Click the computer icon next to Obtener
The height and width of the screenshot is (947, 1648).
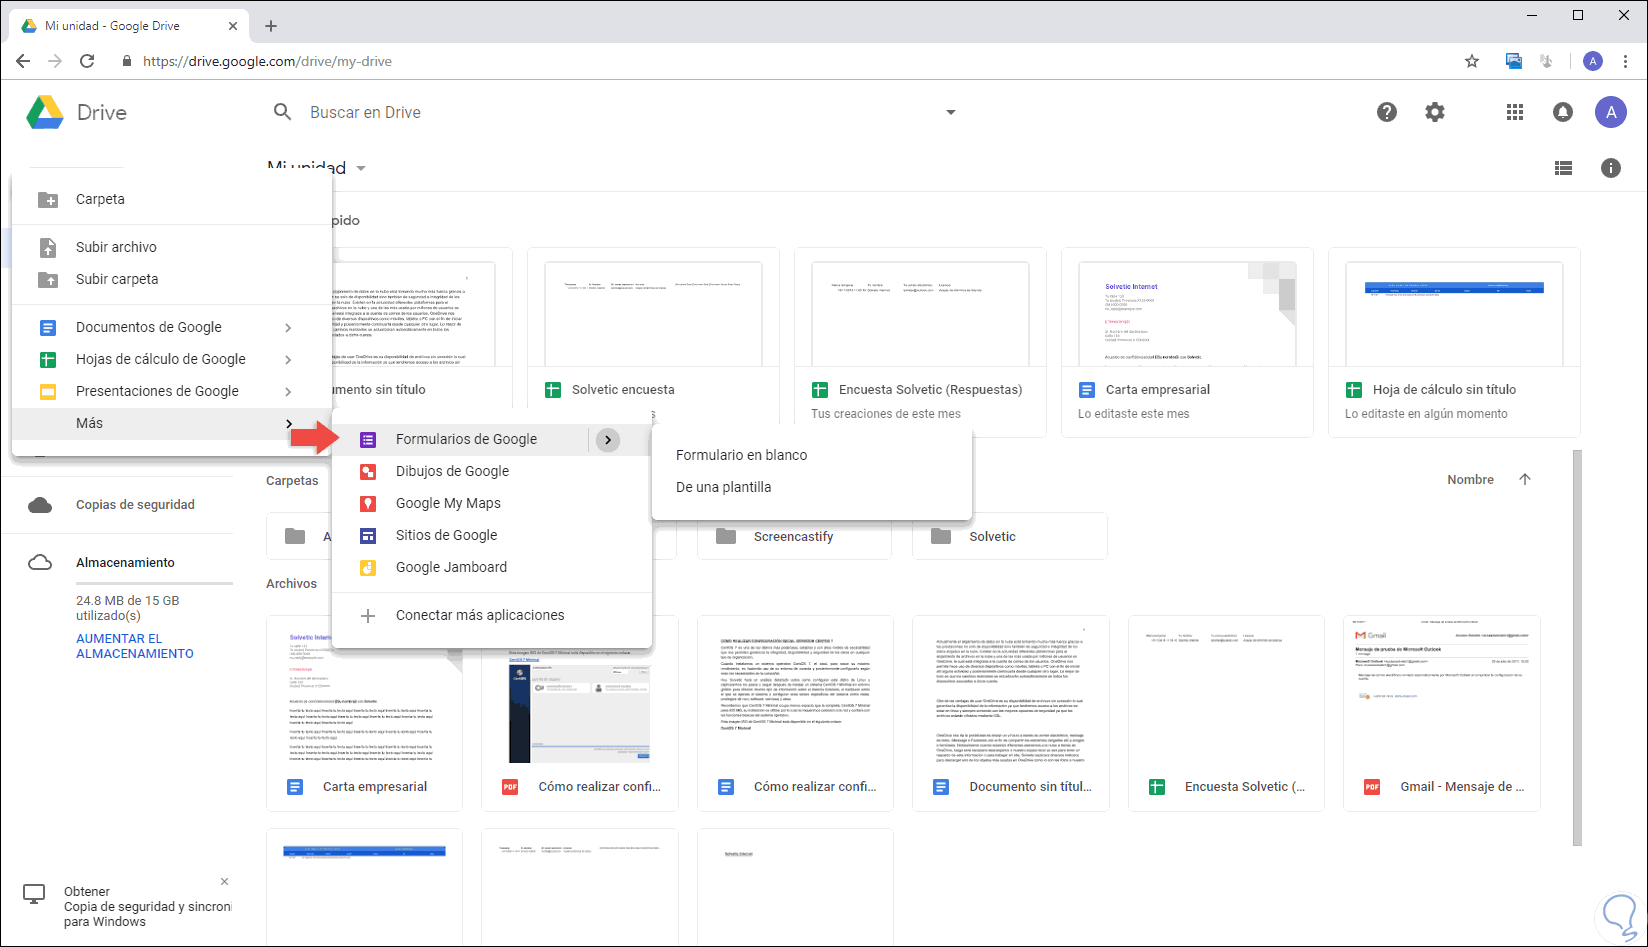point(35,894)
